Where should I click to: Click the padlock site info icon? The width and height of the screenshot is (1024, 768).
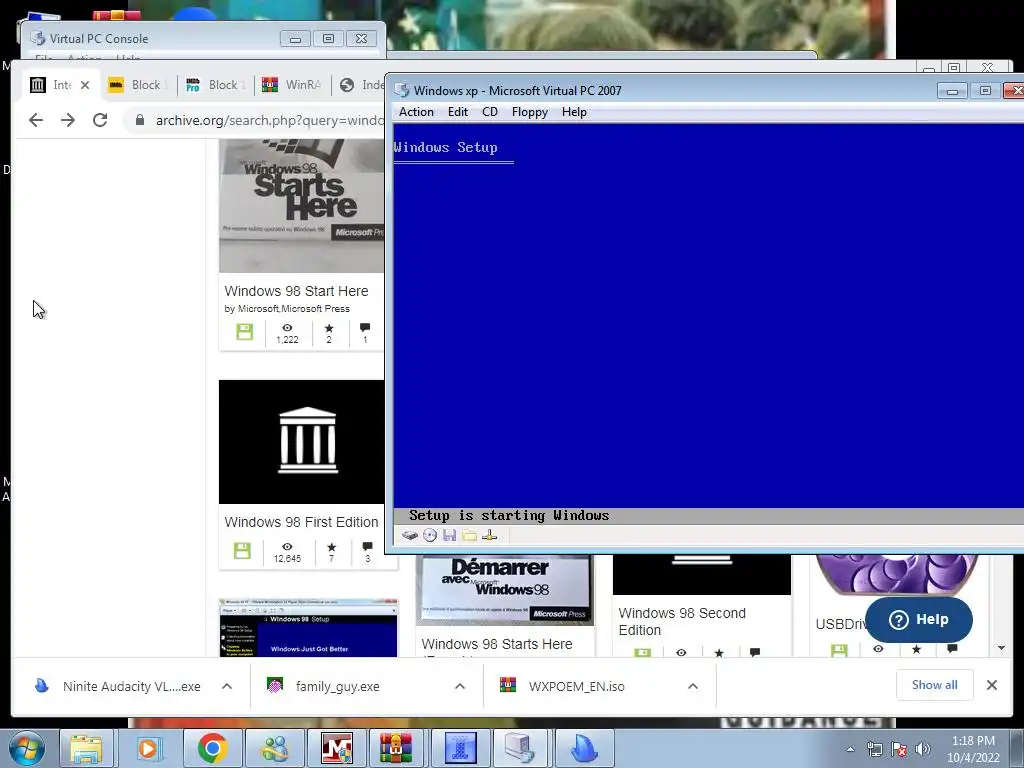click(140, 120)
